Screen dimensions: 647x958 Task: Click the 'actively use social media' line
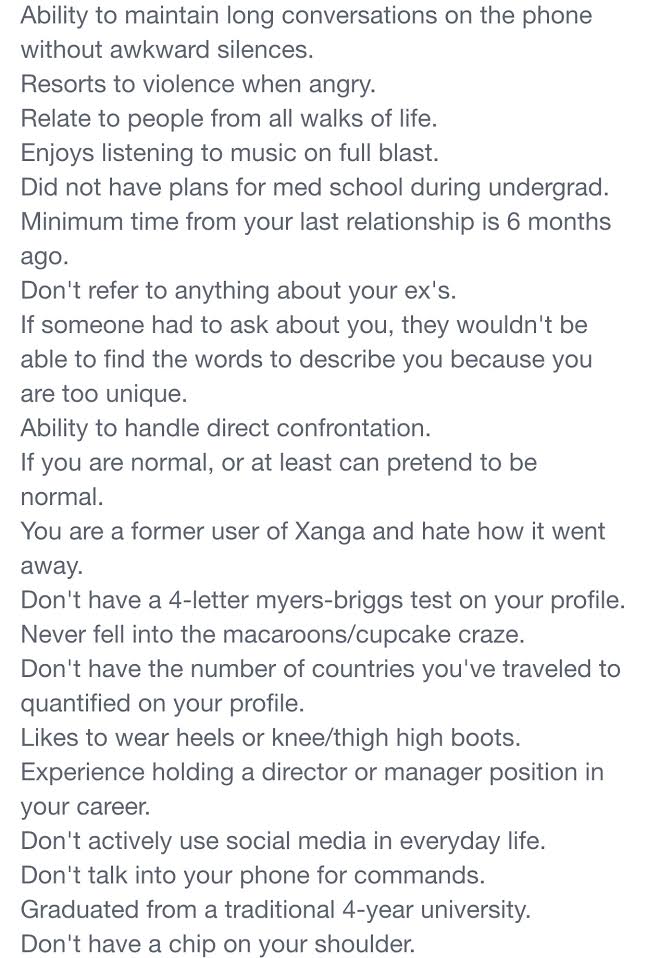(282, 840)
